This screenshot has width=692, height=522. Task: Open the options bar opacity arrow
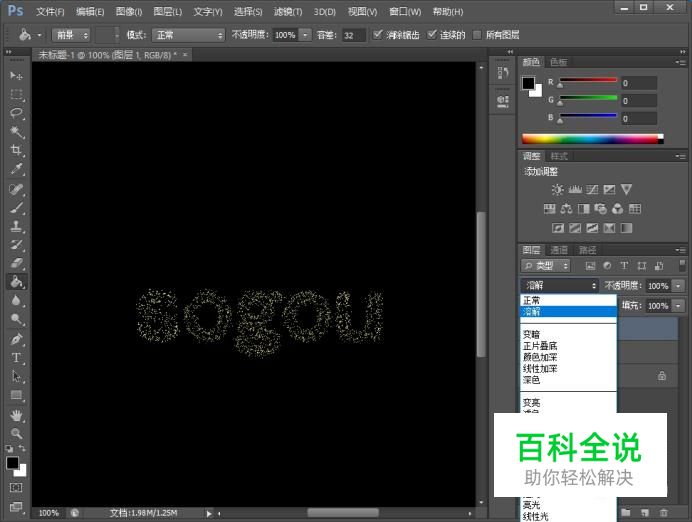(305, 35)
